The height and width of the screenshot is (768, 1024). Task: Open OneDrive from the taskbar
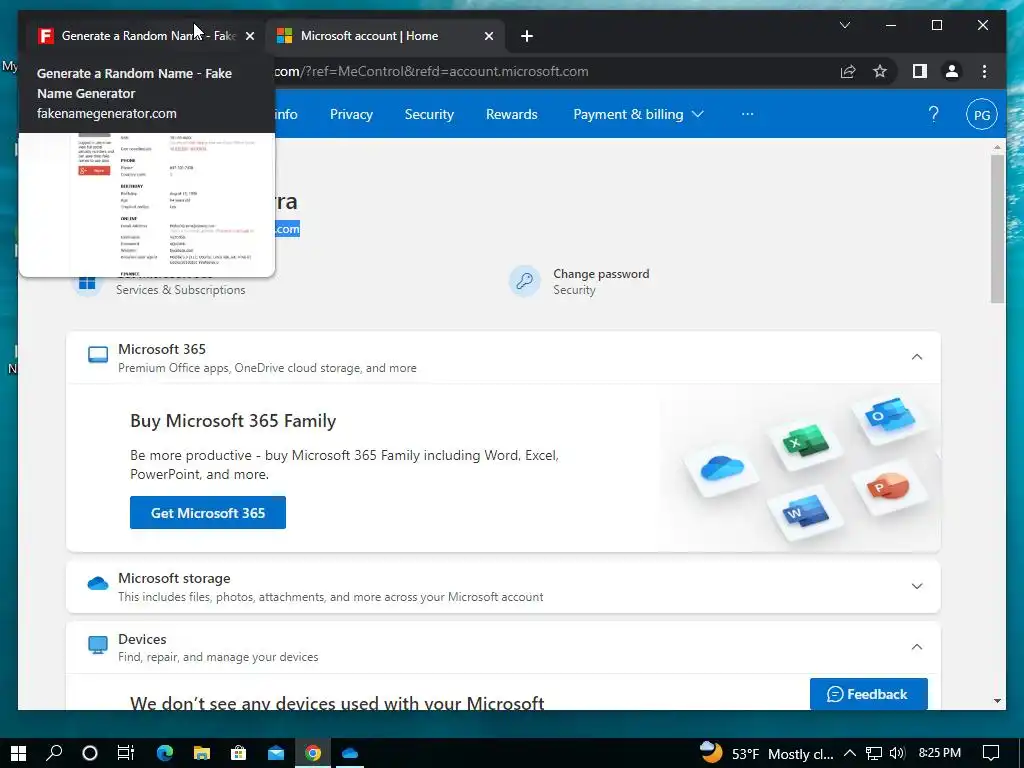point(350,753)
